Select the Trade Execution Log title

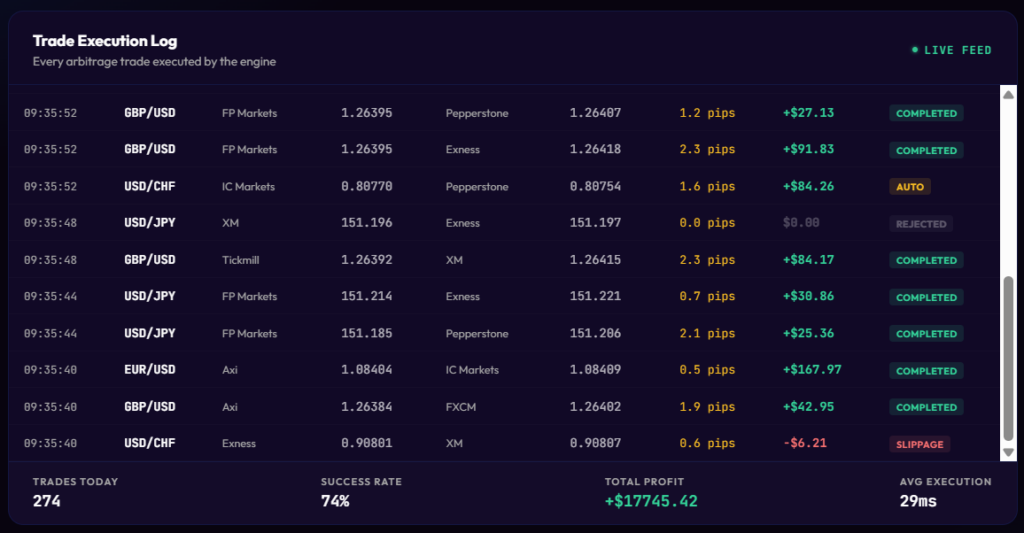(x=105, y=40)
